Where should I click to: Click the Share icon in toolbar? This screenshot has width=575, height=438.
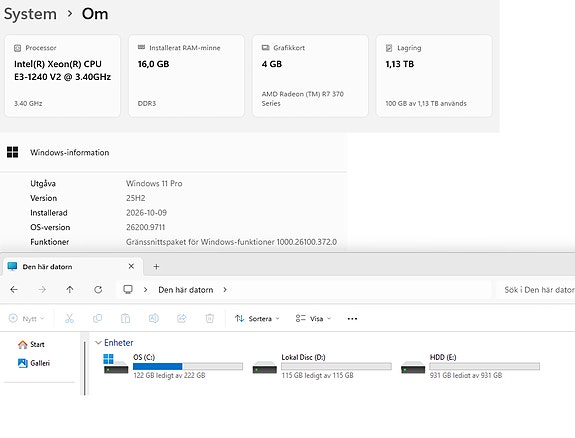[182, 318]
